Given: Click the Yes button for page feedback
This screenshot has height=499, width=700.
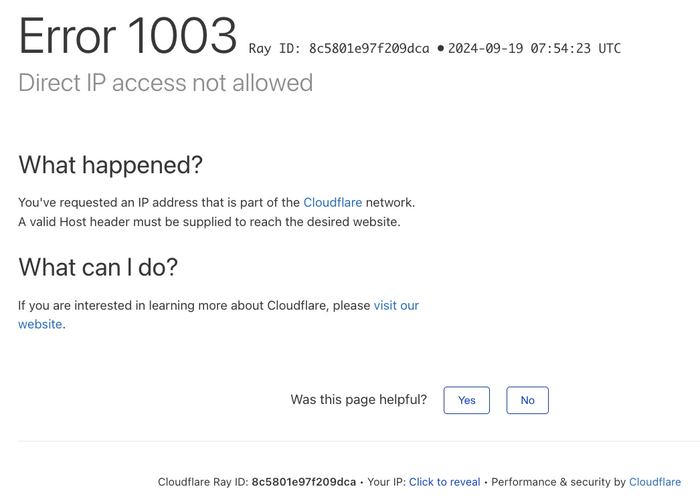Looking at the screenshot, I should click(x=466, y=400).
